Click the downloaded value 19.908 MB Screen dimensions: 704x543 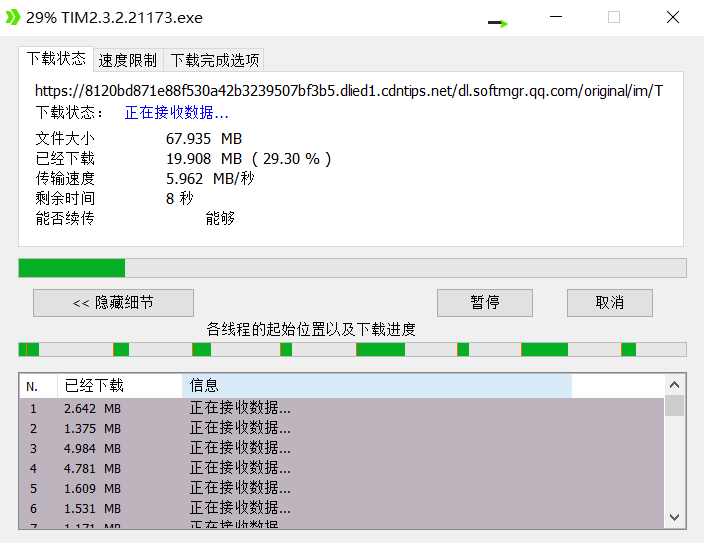[204, 159]
